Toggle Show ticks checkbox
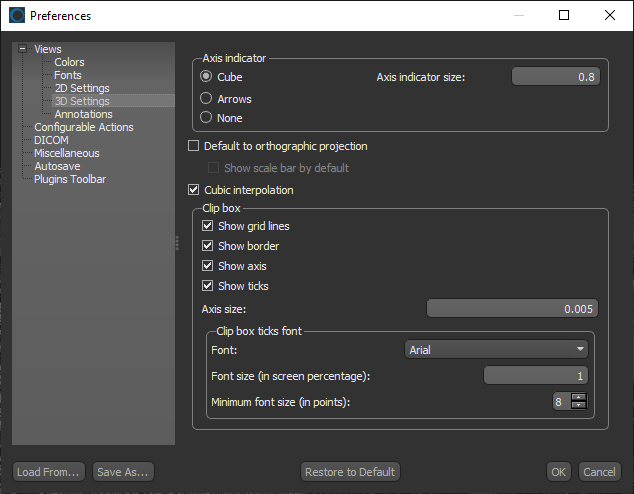634x494 pixels. [208, 287]
